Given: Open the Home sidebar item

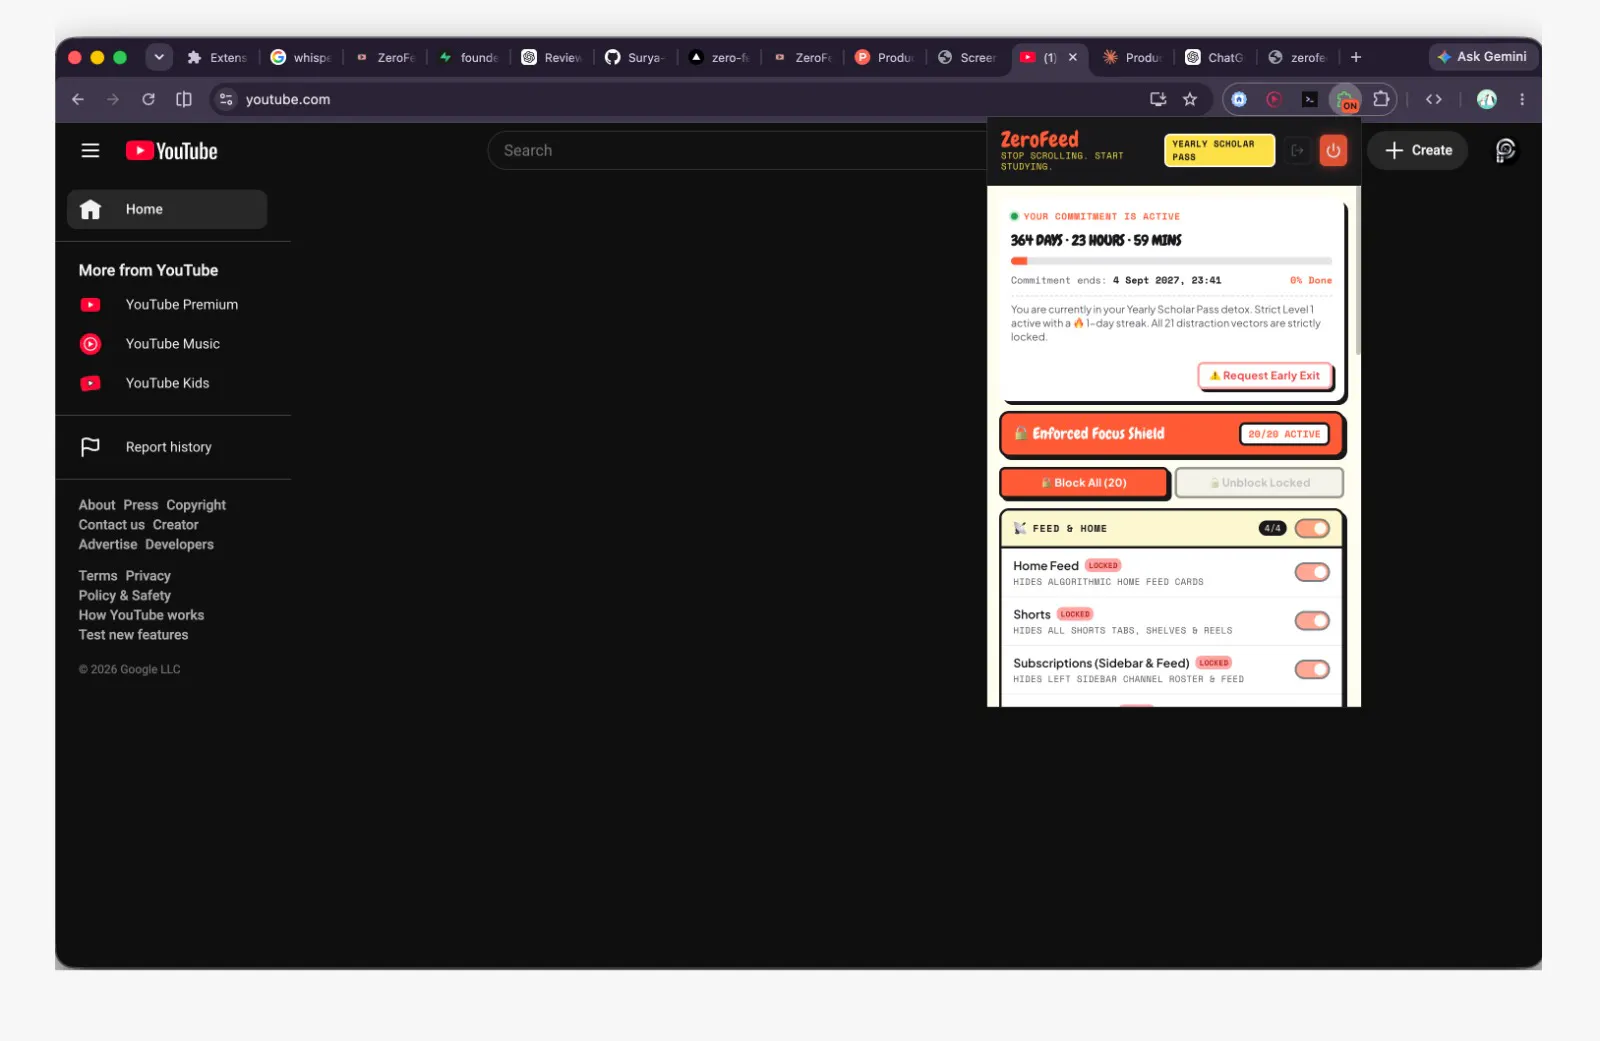Looking at the screenshot, I should pos(167,209).
